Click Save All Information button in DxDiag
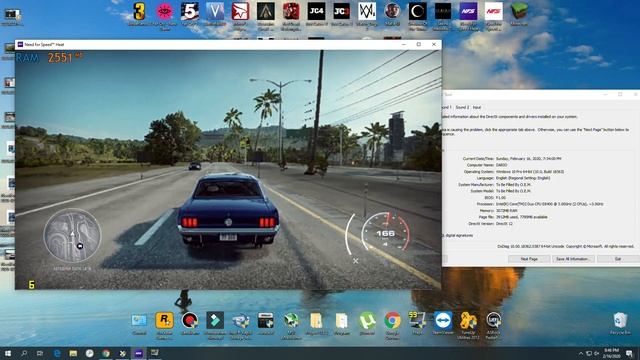 [572, 259]
